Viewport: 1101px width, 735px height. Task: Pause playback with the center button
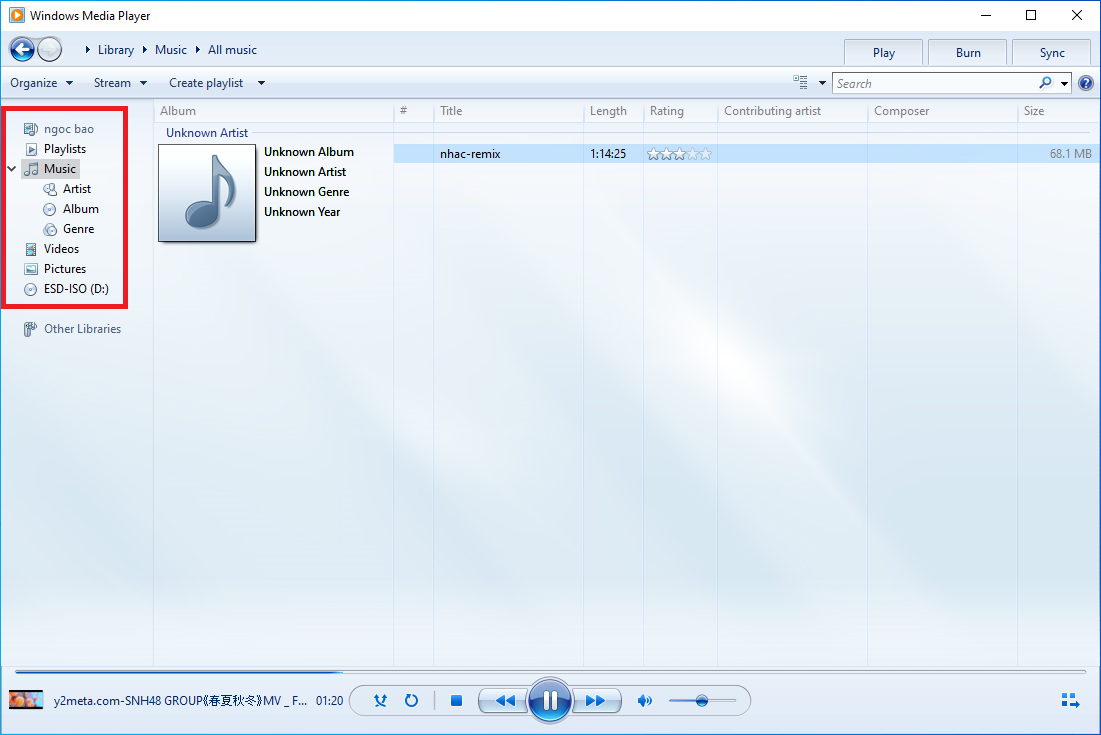(549, 700)
